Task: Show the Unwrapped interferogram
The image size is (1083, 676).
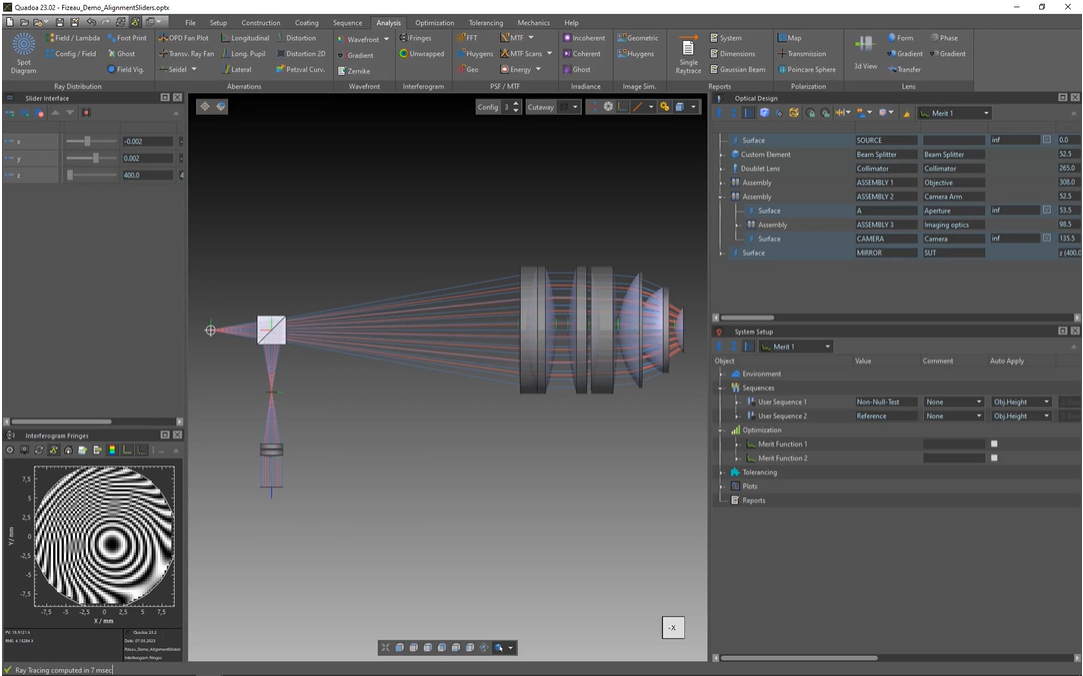Action: coord(425,54)
